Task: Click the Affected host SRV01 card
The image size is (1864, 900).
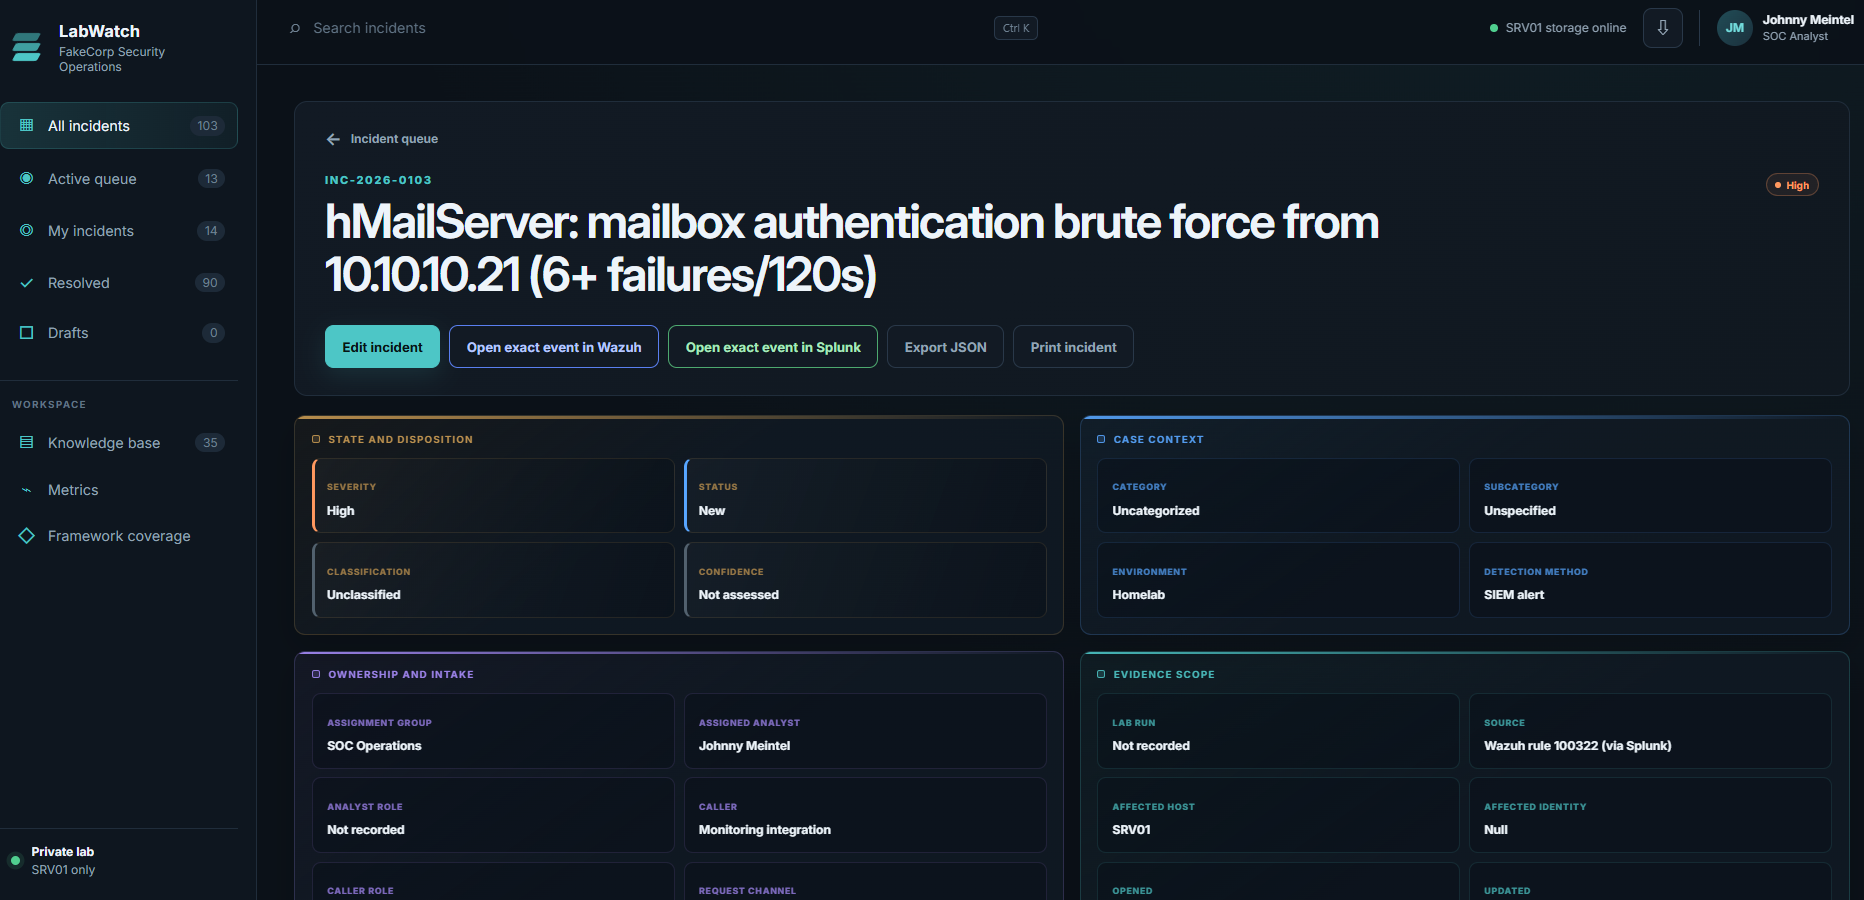Action: (x=1278, y=815)
